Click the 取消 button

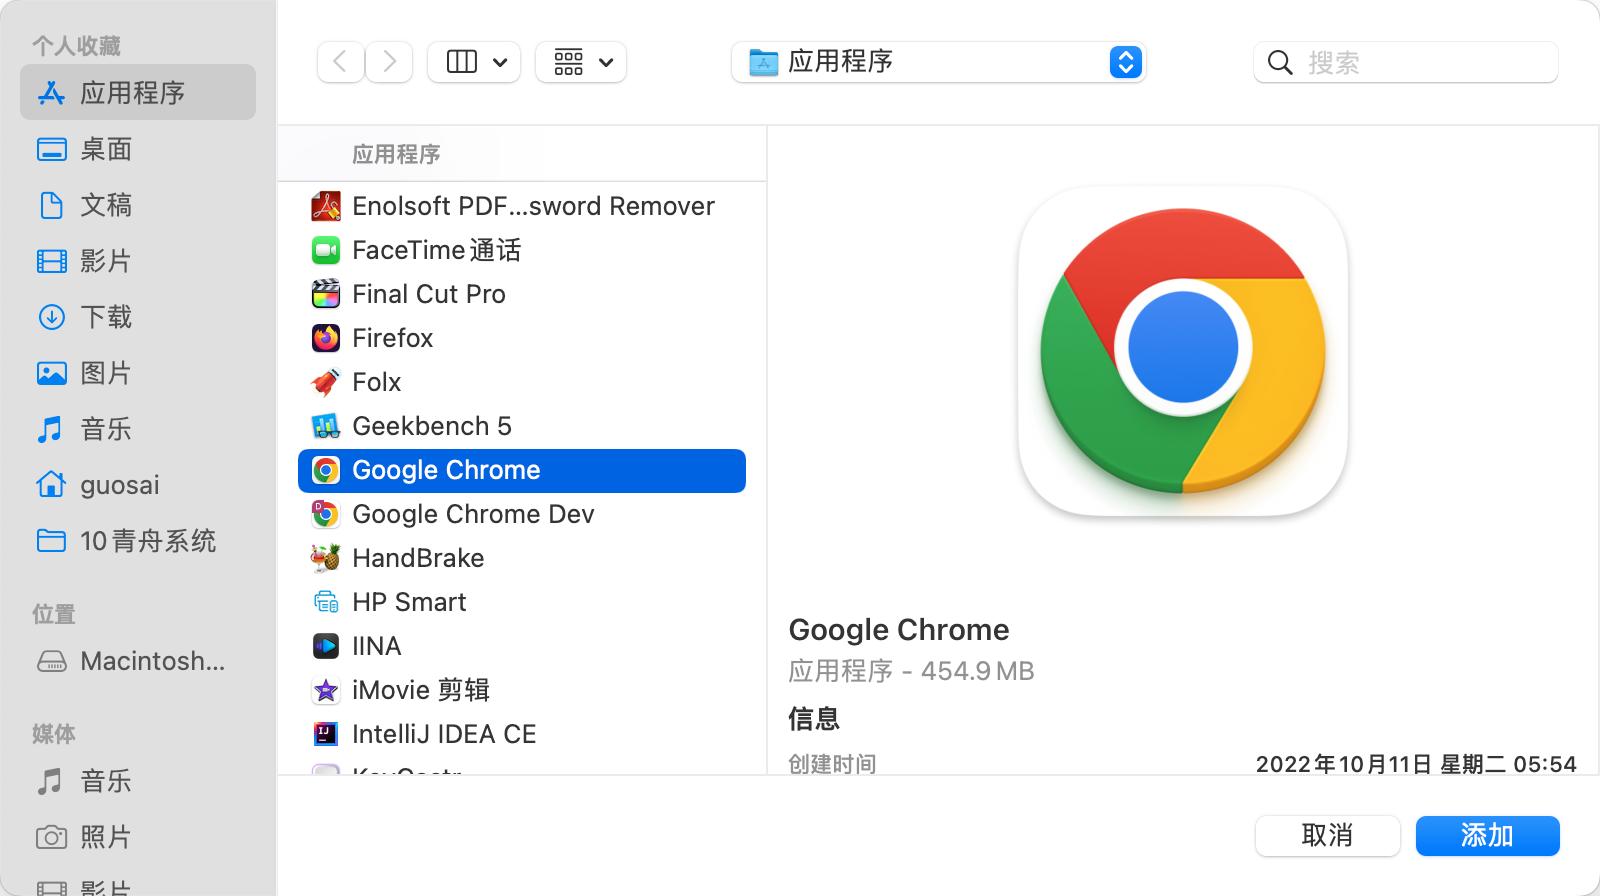1328,835
